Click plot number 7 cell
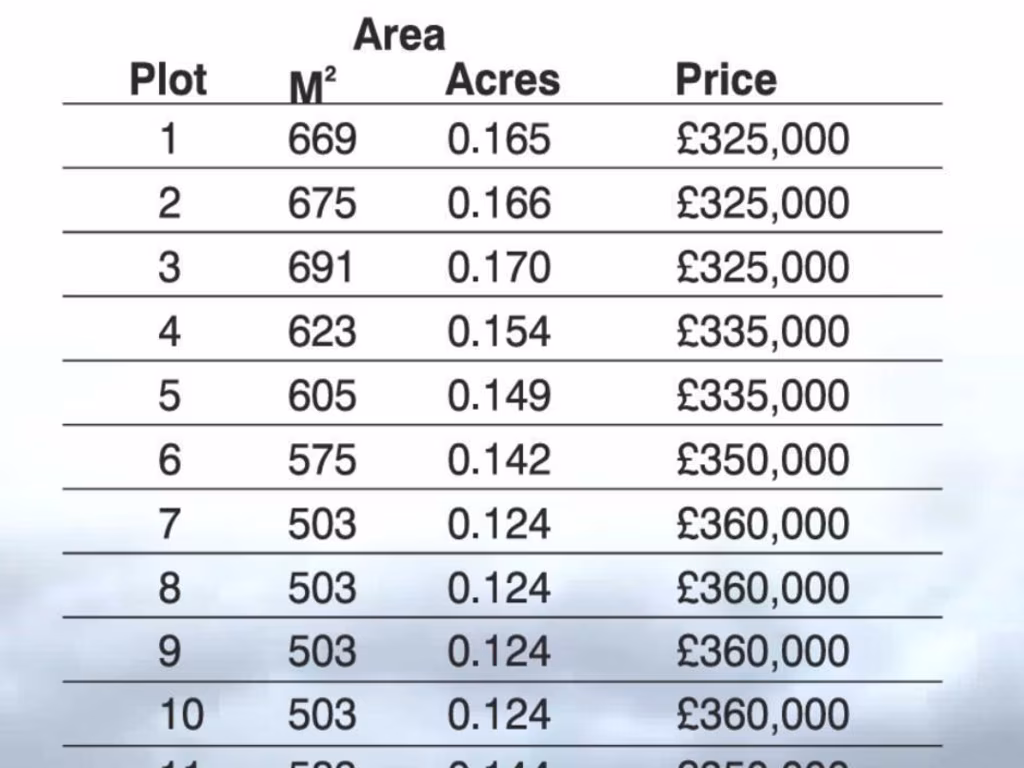The width and height of the screenshot is (1024, 768). tap(169, 523)
